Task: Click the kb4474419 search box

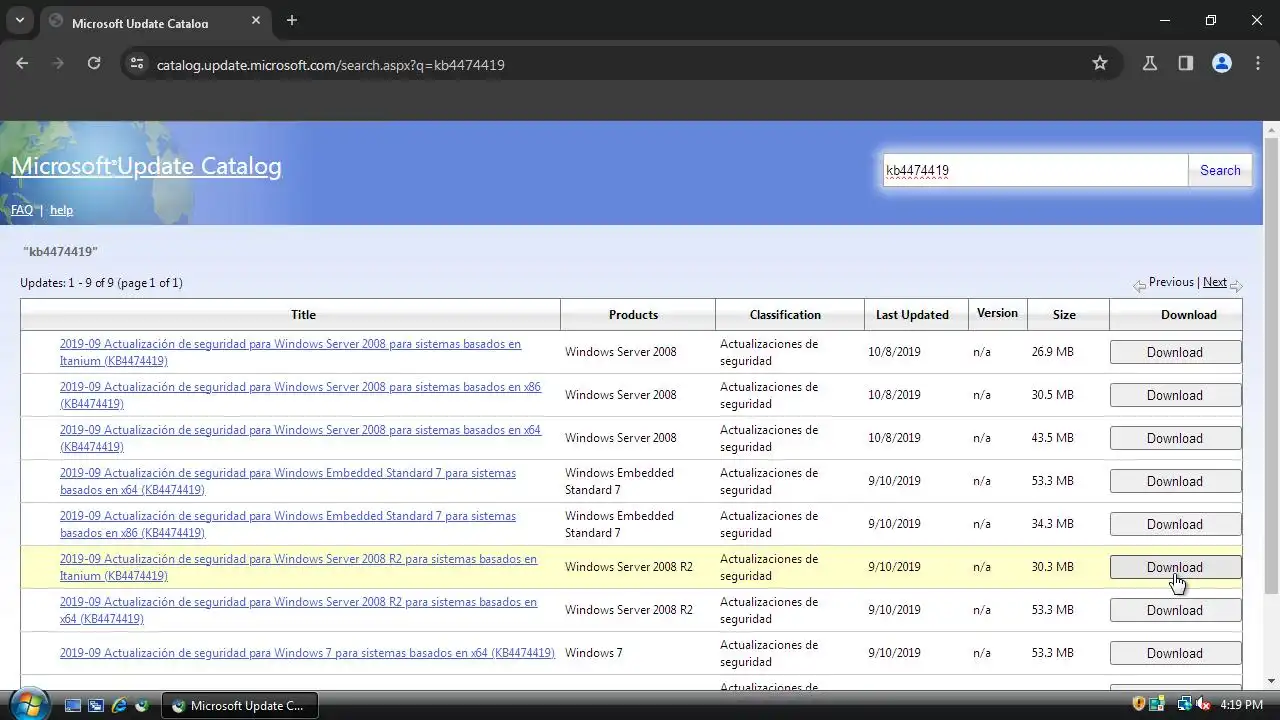Action: 1034,170
